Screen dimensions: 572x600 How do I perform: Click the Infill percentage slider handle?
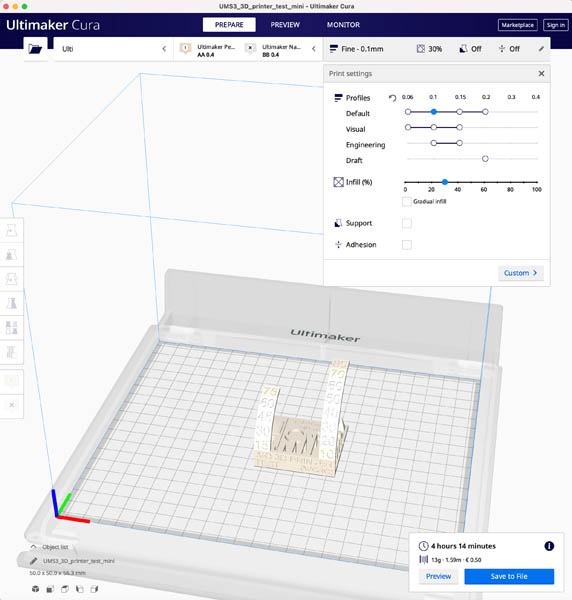coord(445,182)
